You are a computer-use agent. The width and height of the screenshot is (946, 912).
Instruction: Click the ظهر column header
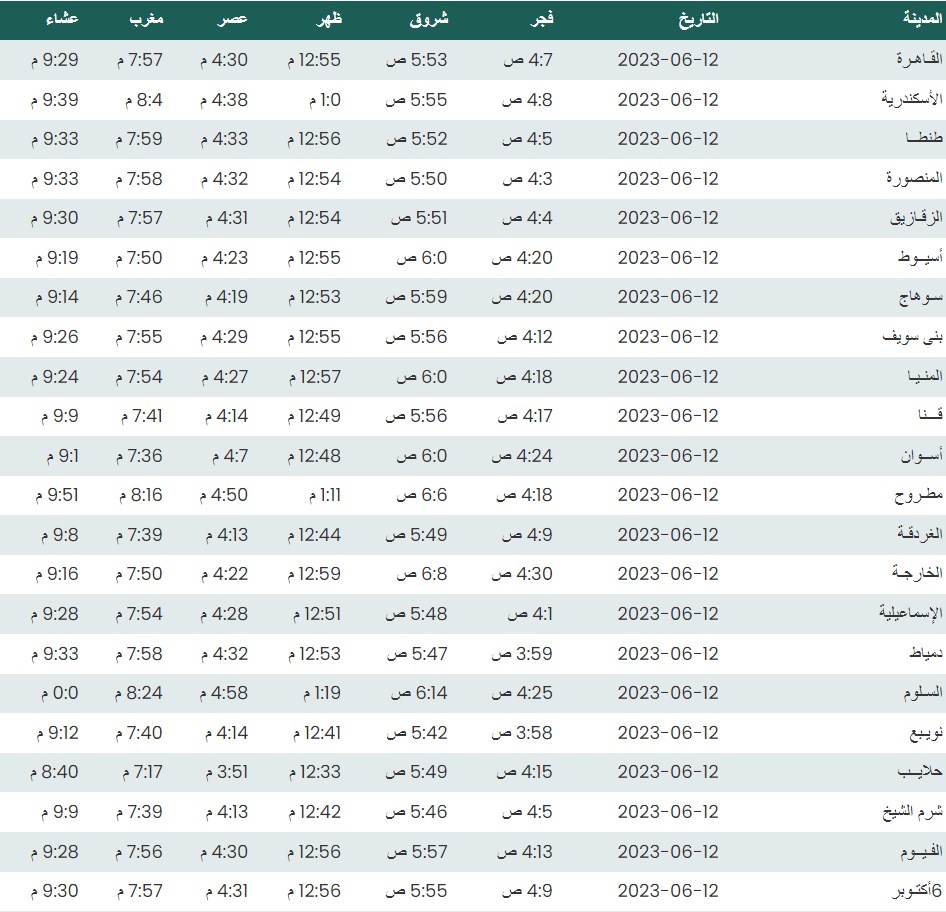[x=326, y=20]
